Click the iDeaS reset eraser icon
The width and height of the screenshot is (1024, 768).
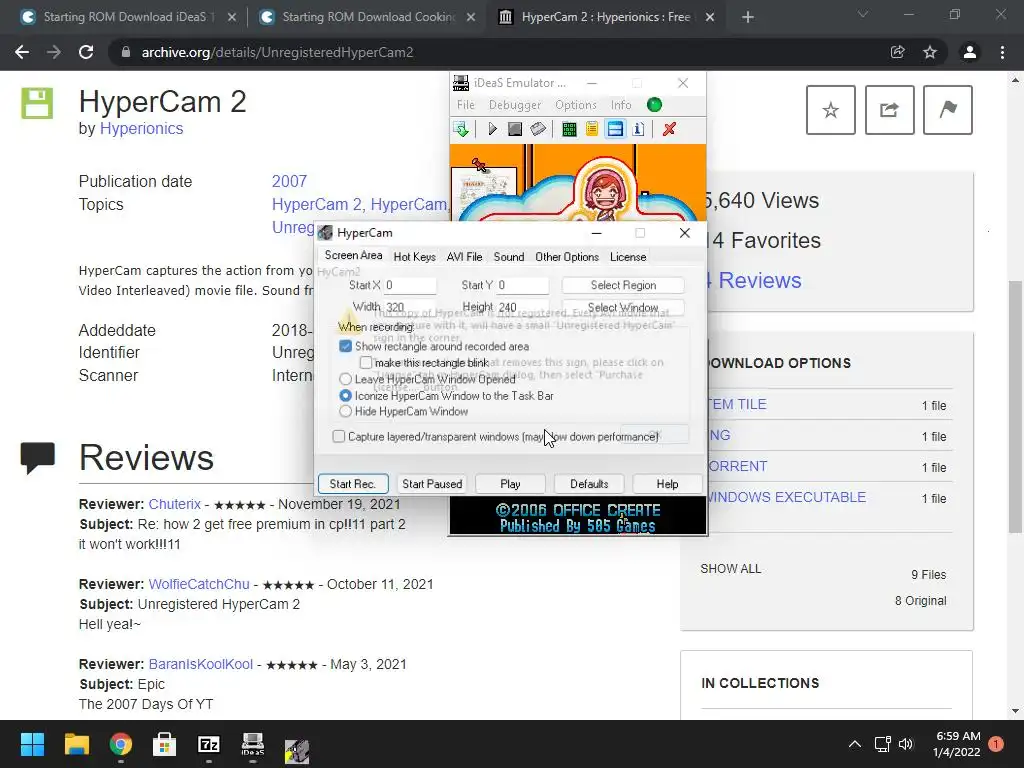[x=538, y=129]
